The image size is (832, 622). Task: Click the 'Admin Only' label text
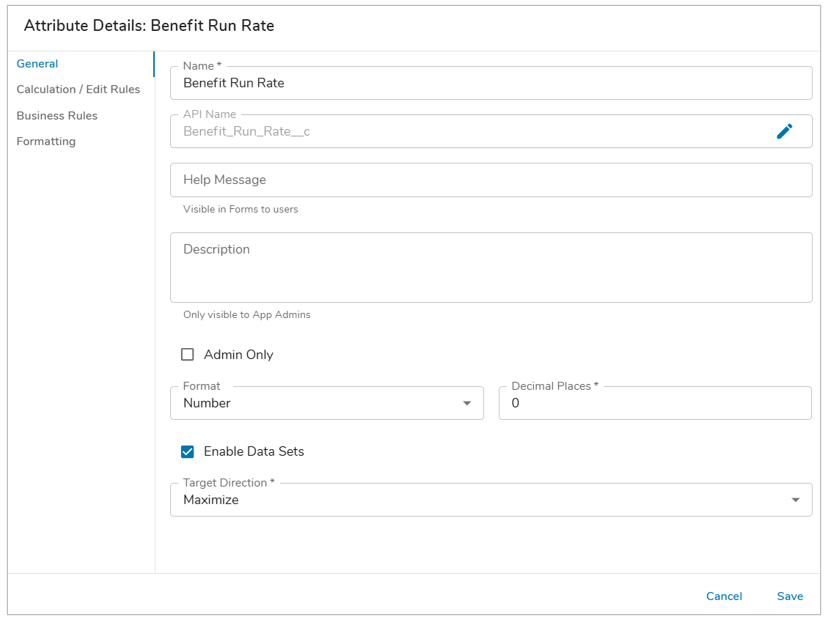[238, 355]
